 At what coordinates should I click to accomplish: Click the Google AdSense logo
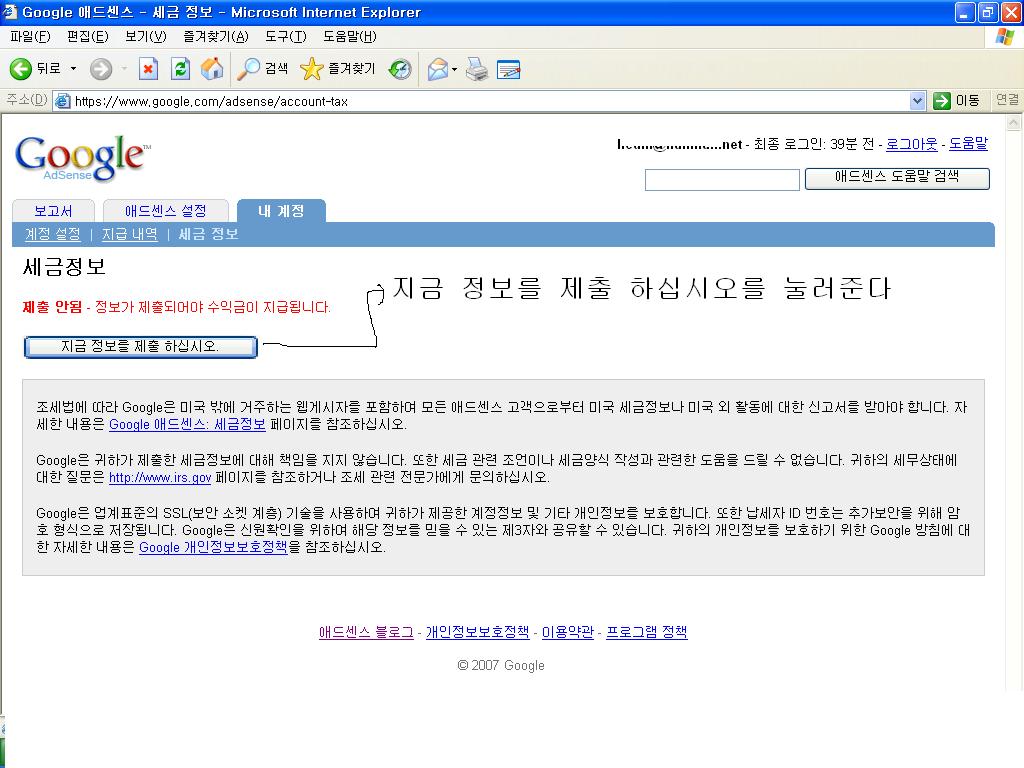[82, 157]
